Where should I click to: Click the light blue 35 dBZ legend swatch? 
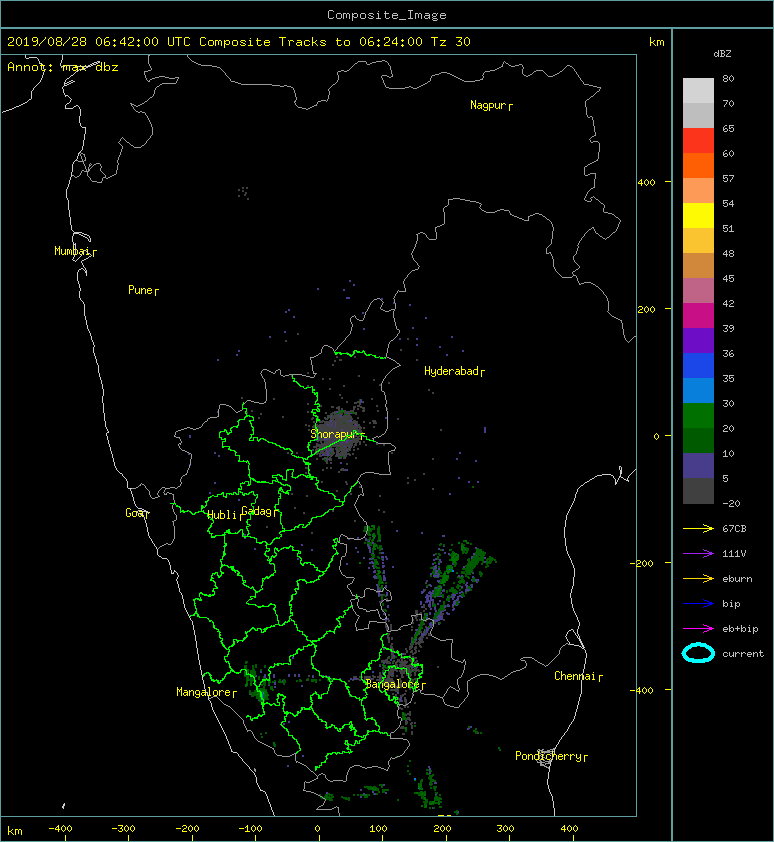pyautogui.click(x=698, y=390)
